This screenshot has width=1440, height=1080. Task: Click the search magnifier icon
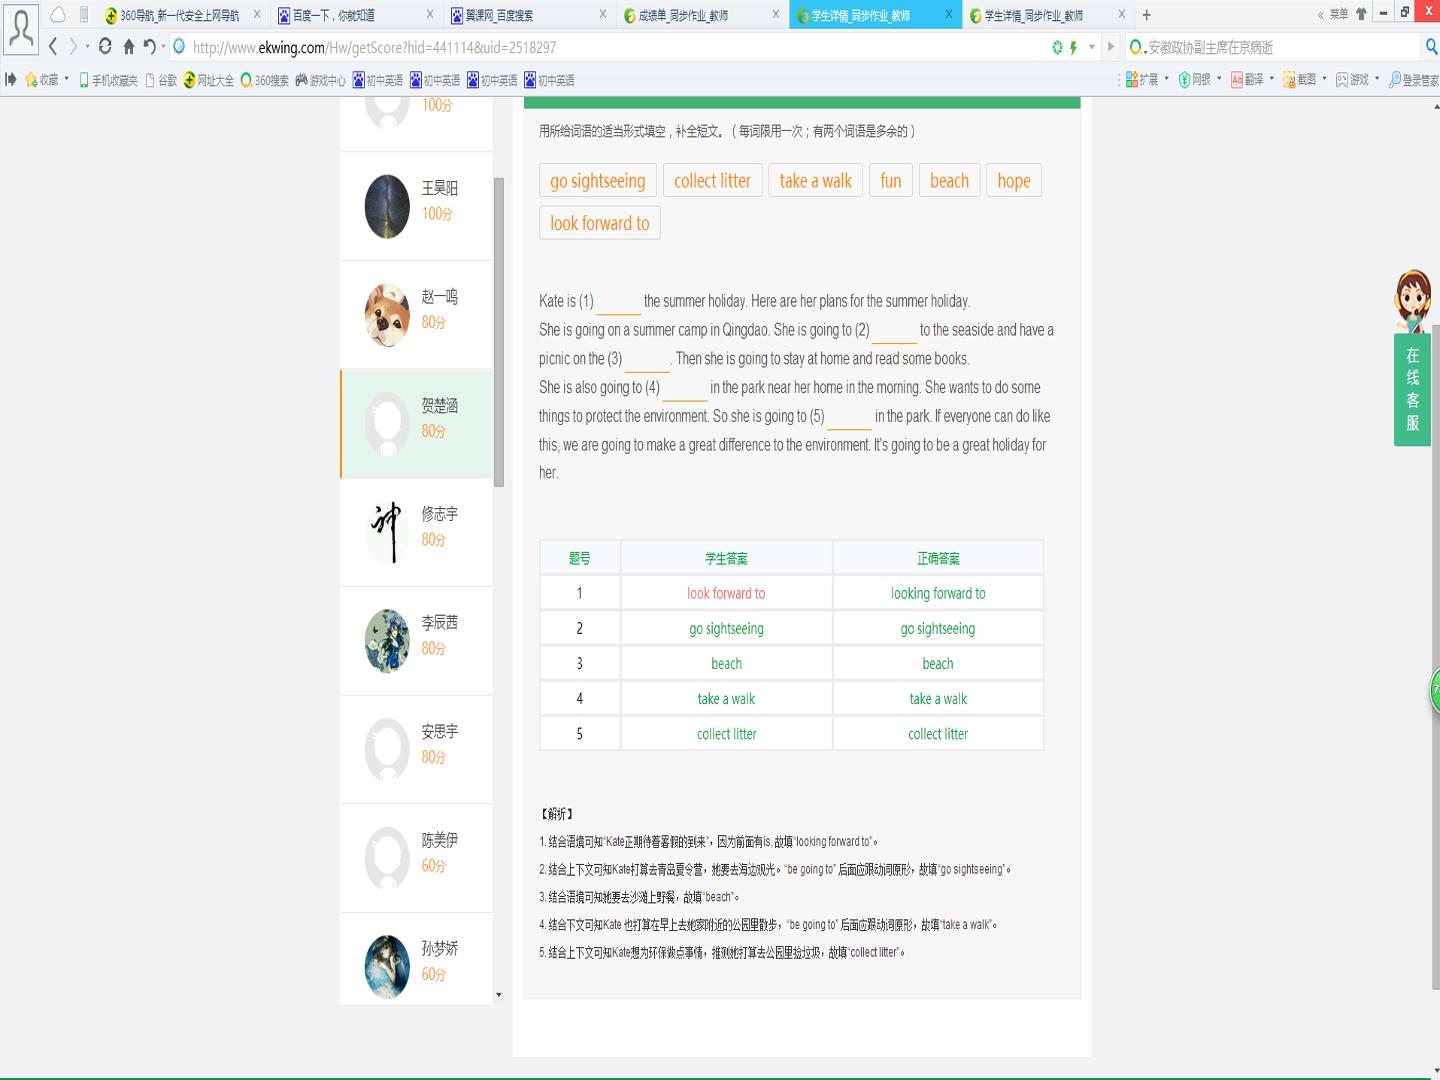pyautogui.click(x=1430, y=47)
